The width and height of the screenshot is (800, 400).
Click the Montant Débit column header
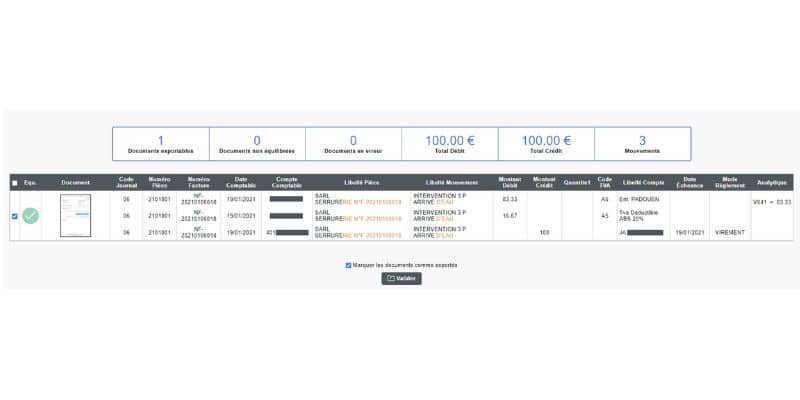pyautogui.click(x=510, y=182)
